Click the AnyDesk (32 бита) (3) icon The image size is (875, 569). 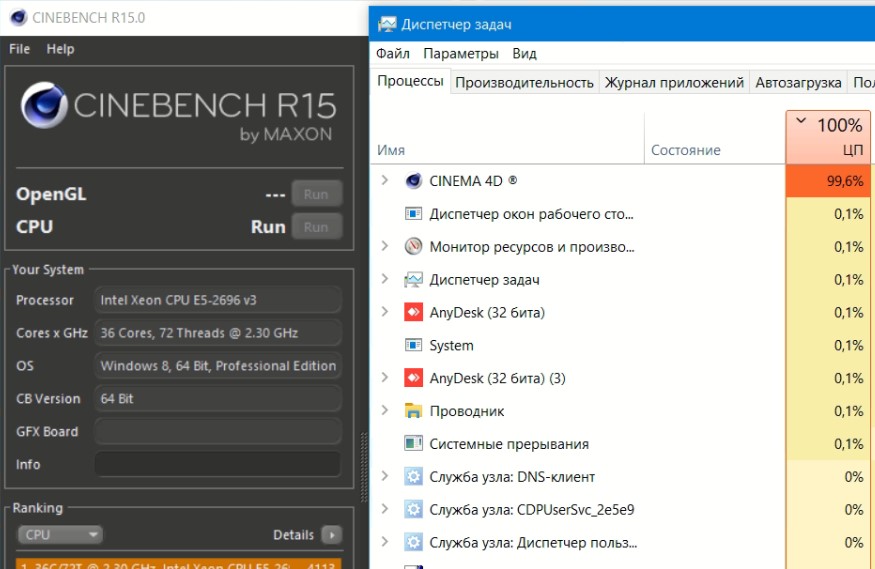[x=414, y=378]
